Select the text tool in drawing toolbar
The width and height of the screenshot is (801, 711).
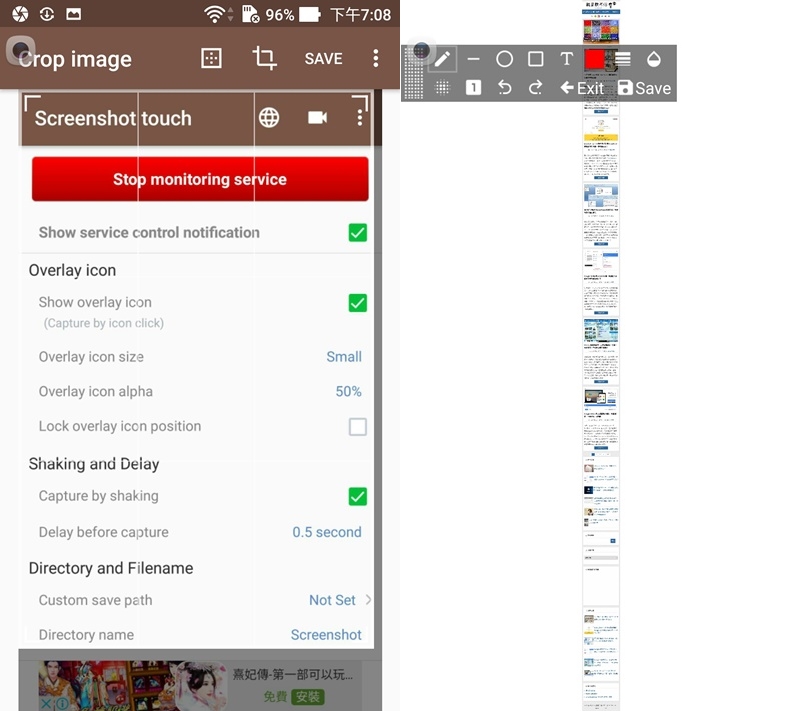[566, 59]
